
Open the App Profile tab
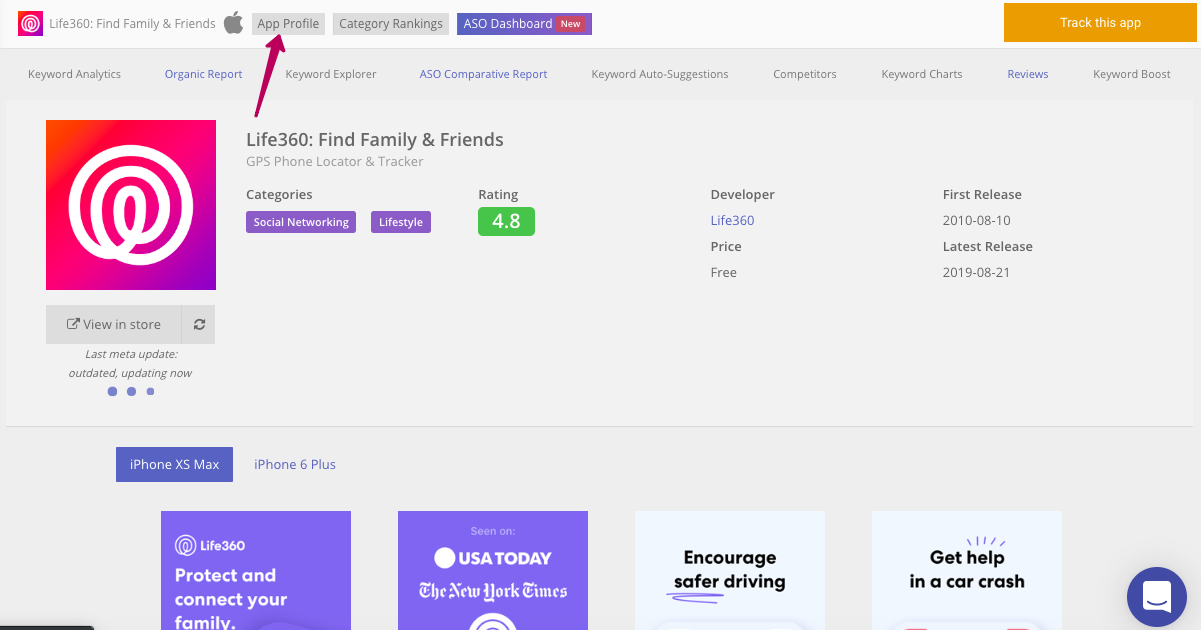(288, 24)
